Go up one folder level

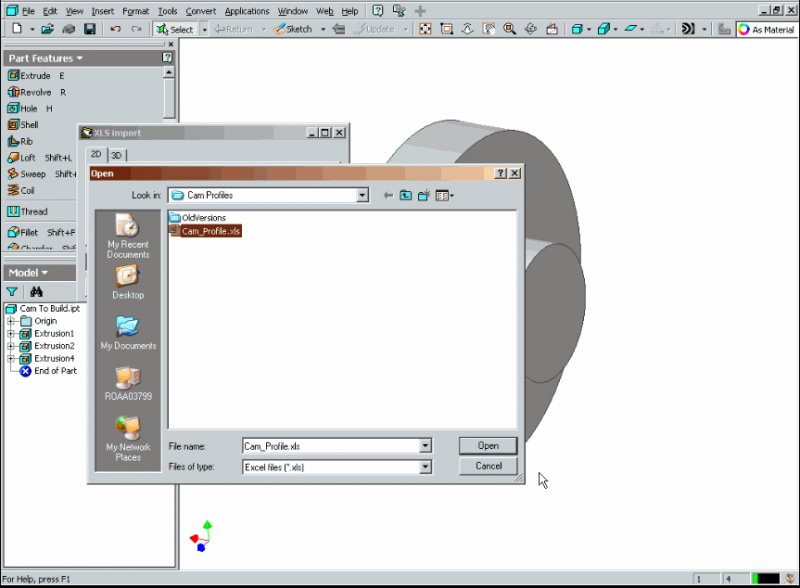(x=406, y=195)
